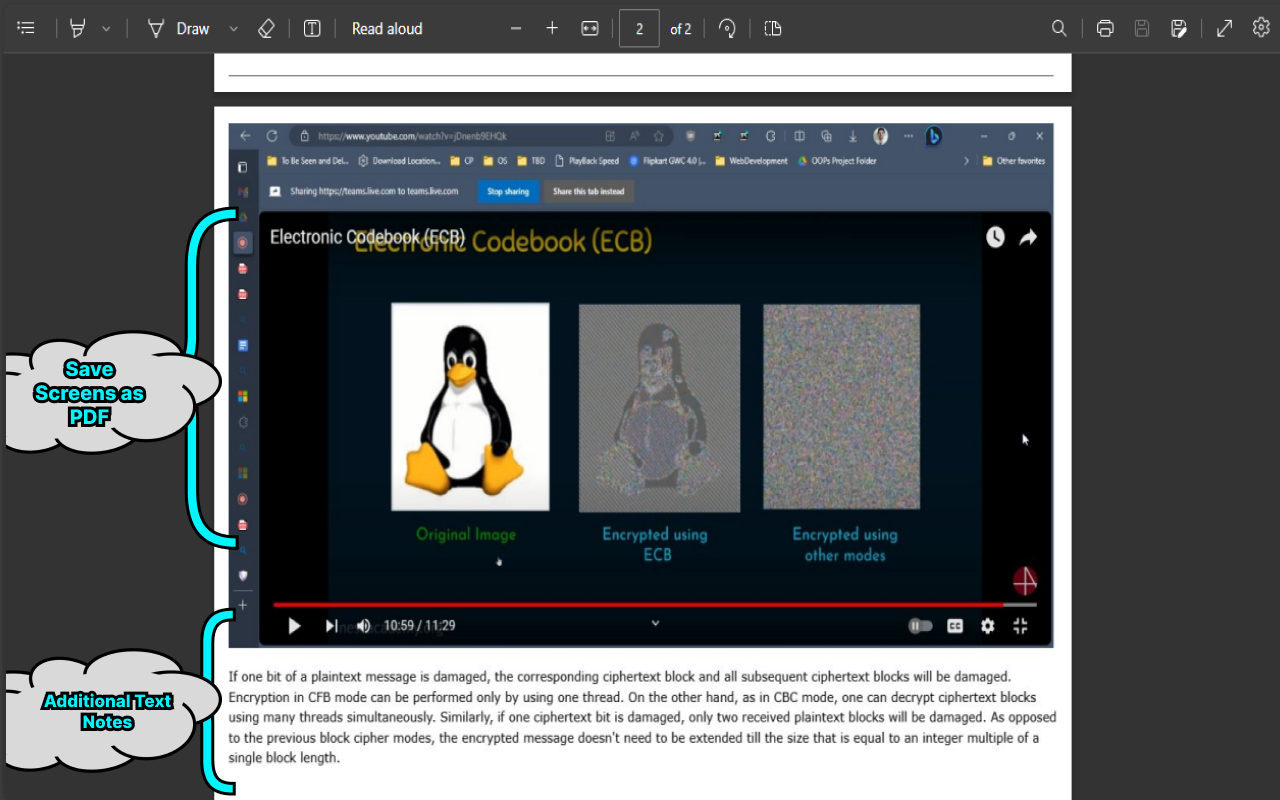The width and height of the screenshot is (1280, 800).
Task: Click the page number input field
Action: pos(639,28)
